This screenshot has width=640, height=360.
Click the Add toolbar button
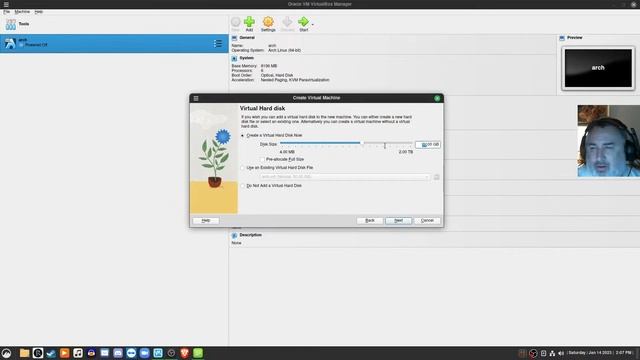249,24
